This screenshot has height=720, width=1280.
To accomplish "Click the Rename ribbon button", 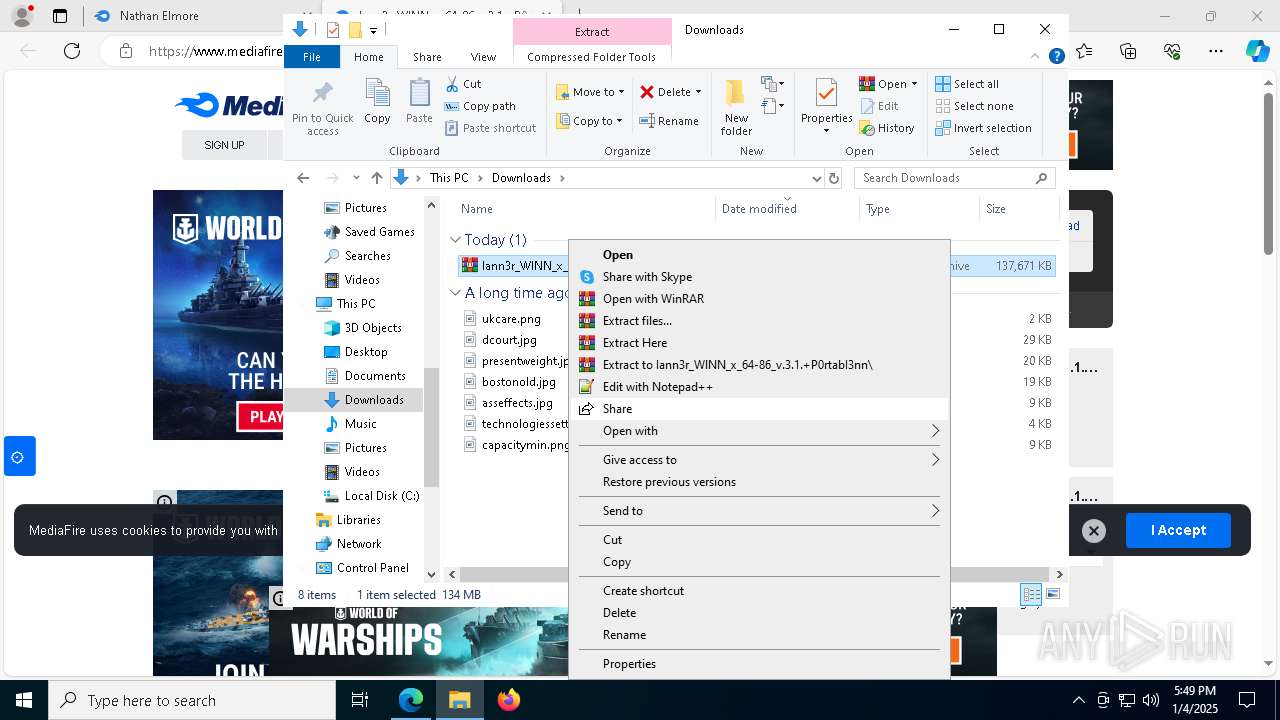I will [x=669, y=121].
